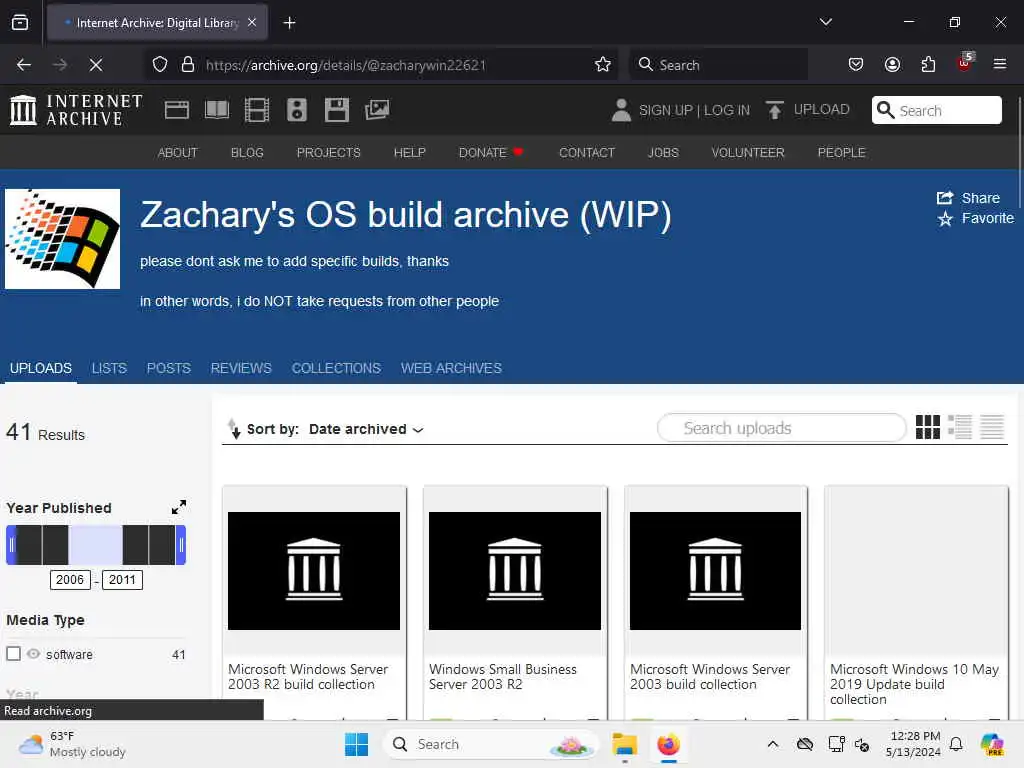Screen dimensions: 1024x768
Task: Open the Web (Wayback) media icon
Action: click(x=176, y=110)
